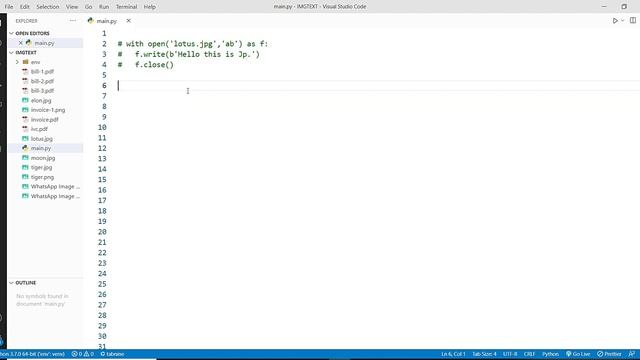Select the main.py editor tab

107,21
